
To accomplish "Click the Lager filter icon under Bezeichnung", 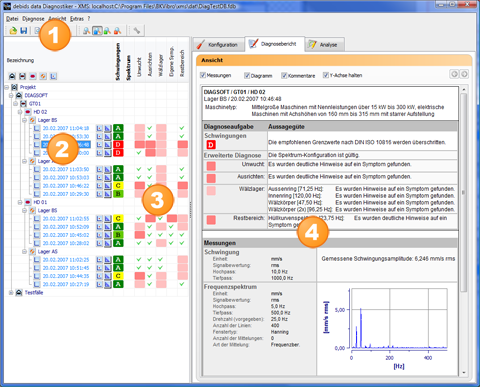I will [43, 76].
